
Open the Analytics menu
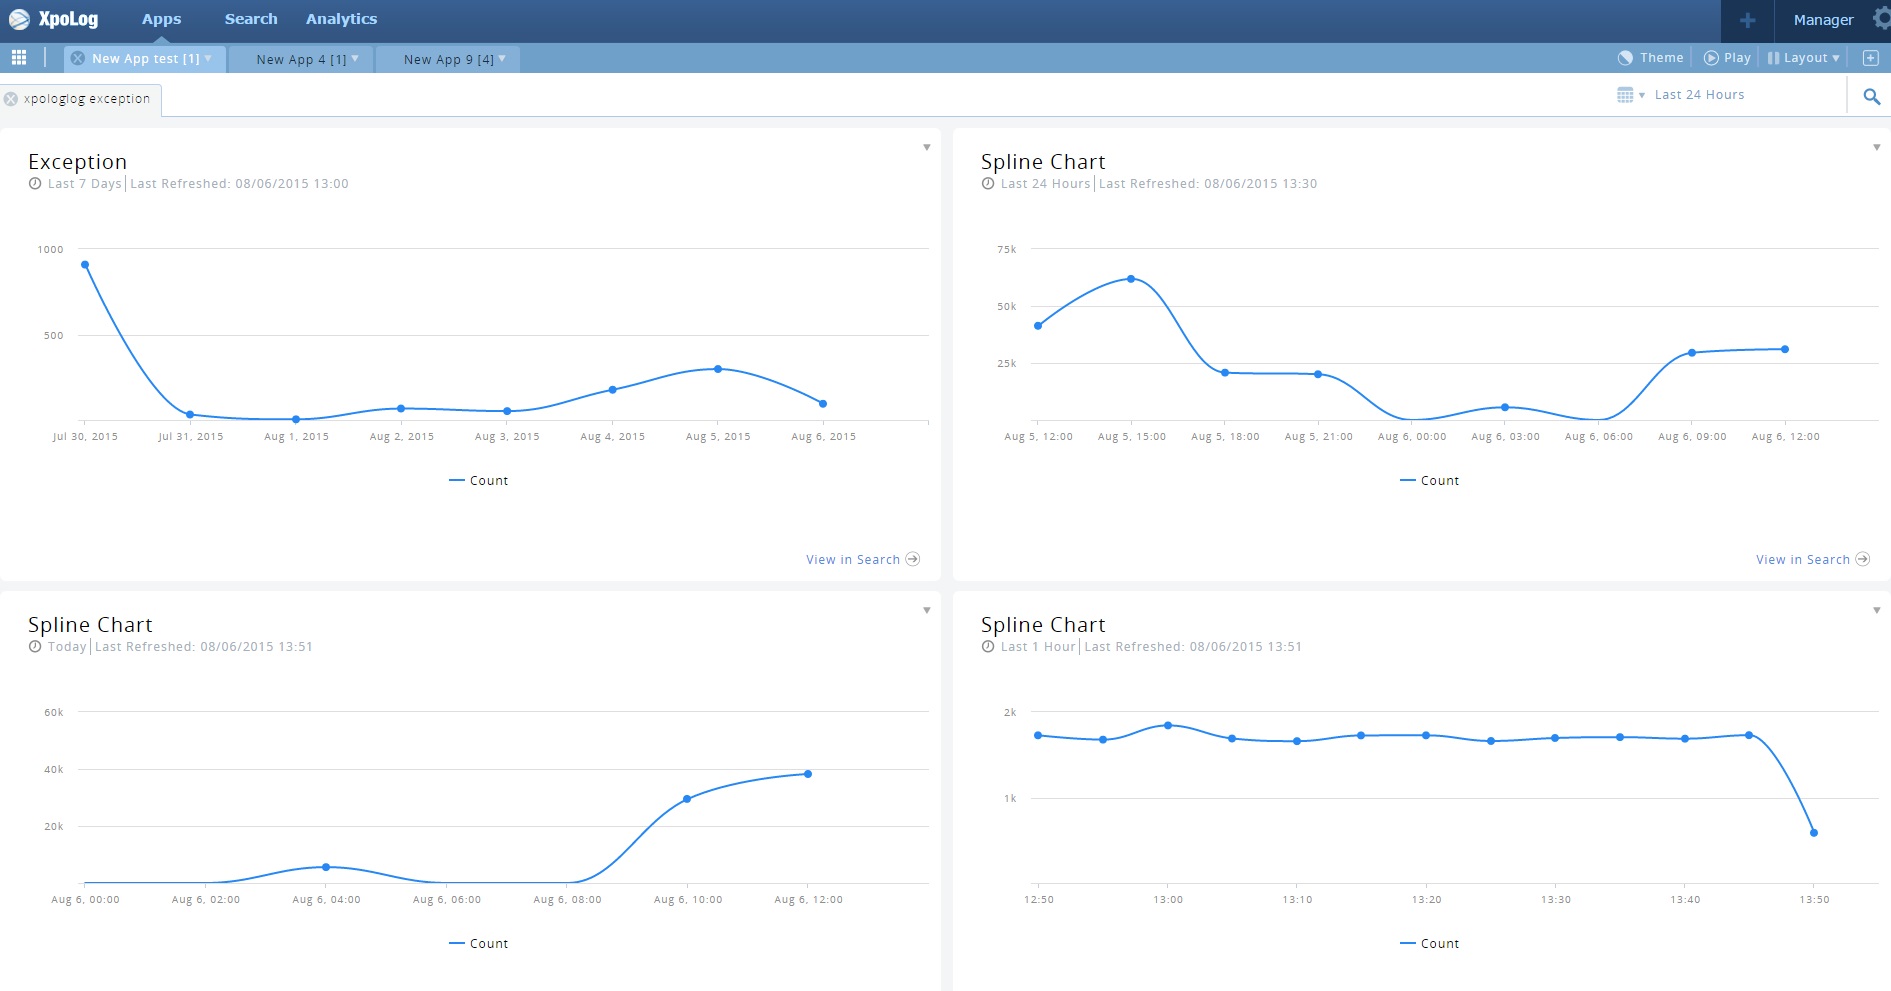(x=341, y=19)
